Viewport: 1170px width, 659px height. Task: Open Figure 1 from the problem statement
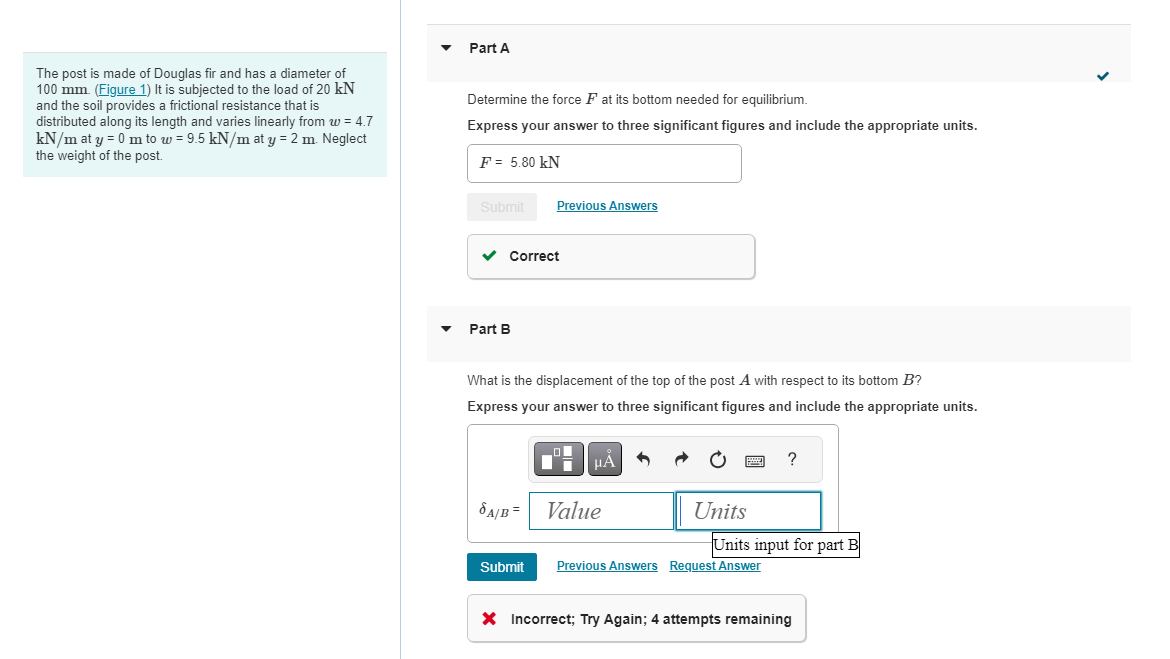coord(121,89)
